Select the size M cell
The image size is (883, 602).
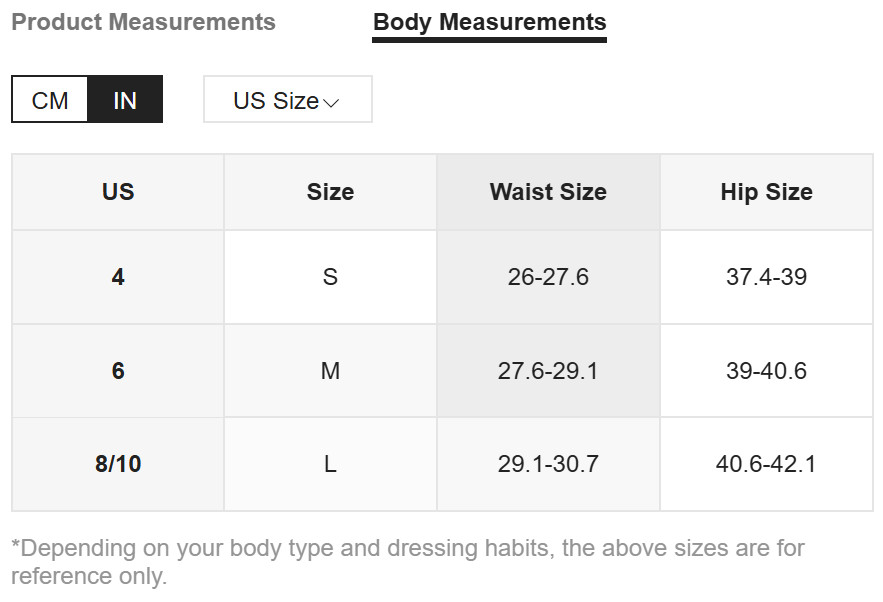330,371
